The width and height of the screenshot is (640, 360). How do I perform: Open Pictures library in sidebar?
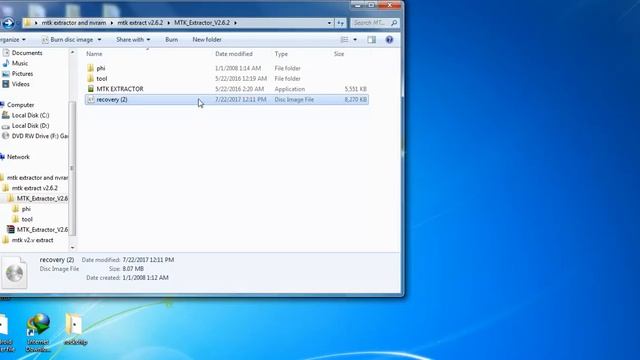point(22,73)
